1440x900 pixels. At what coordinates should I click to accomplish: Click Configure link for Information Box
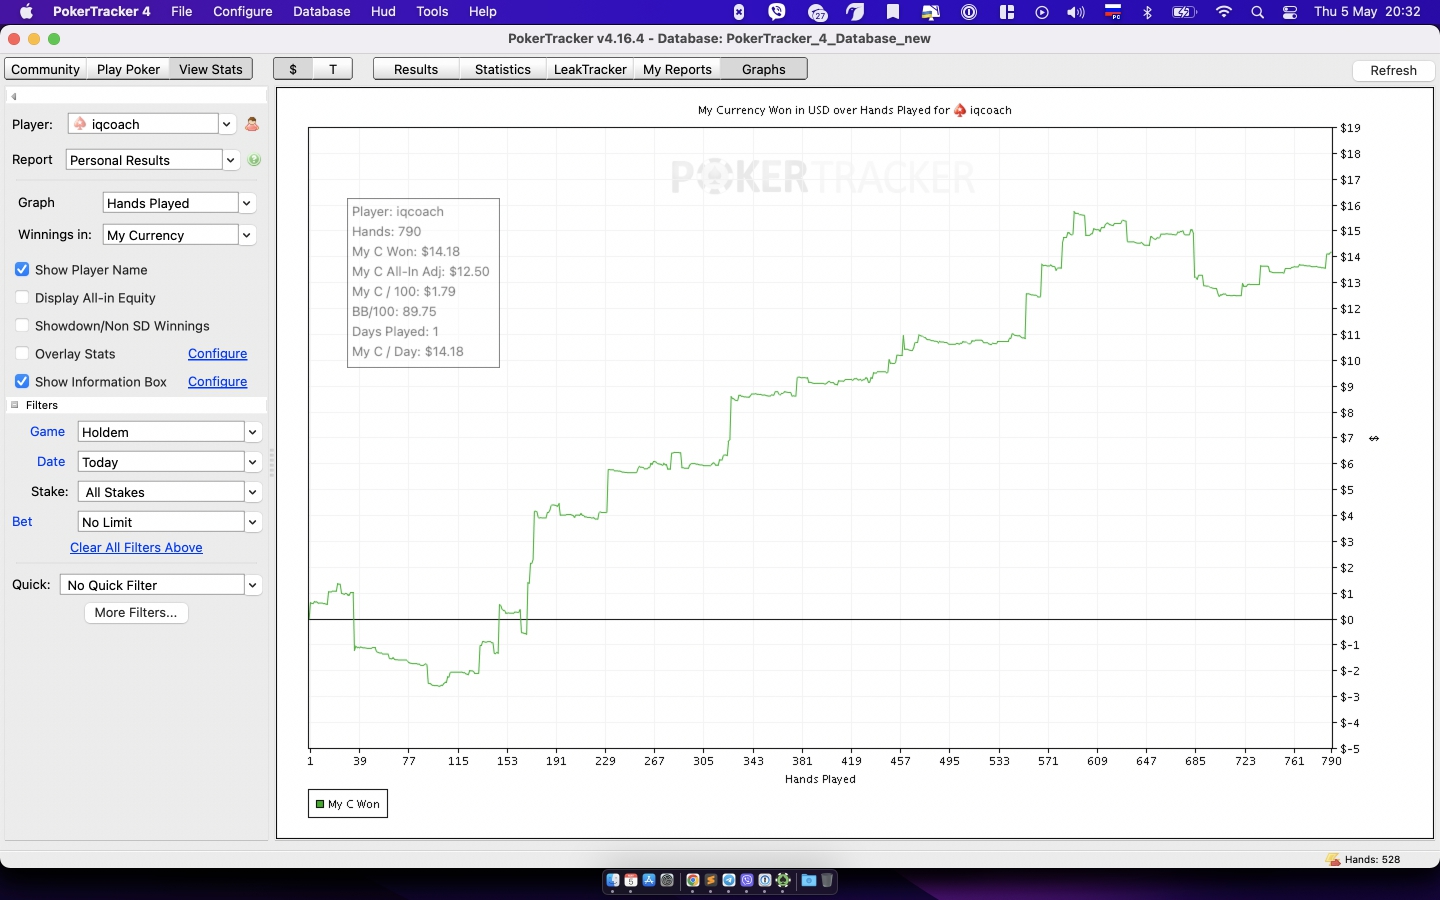point(217,382)
